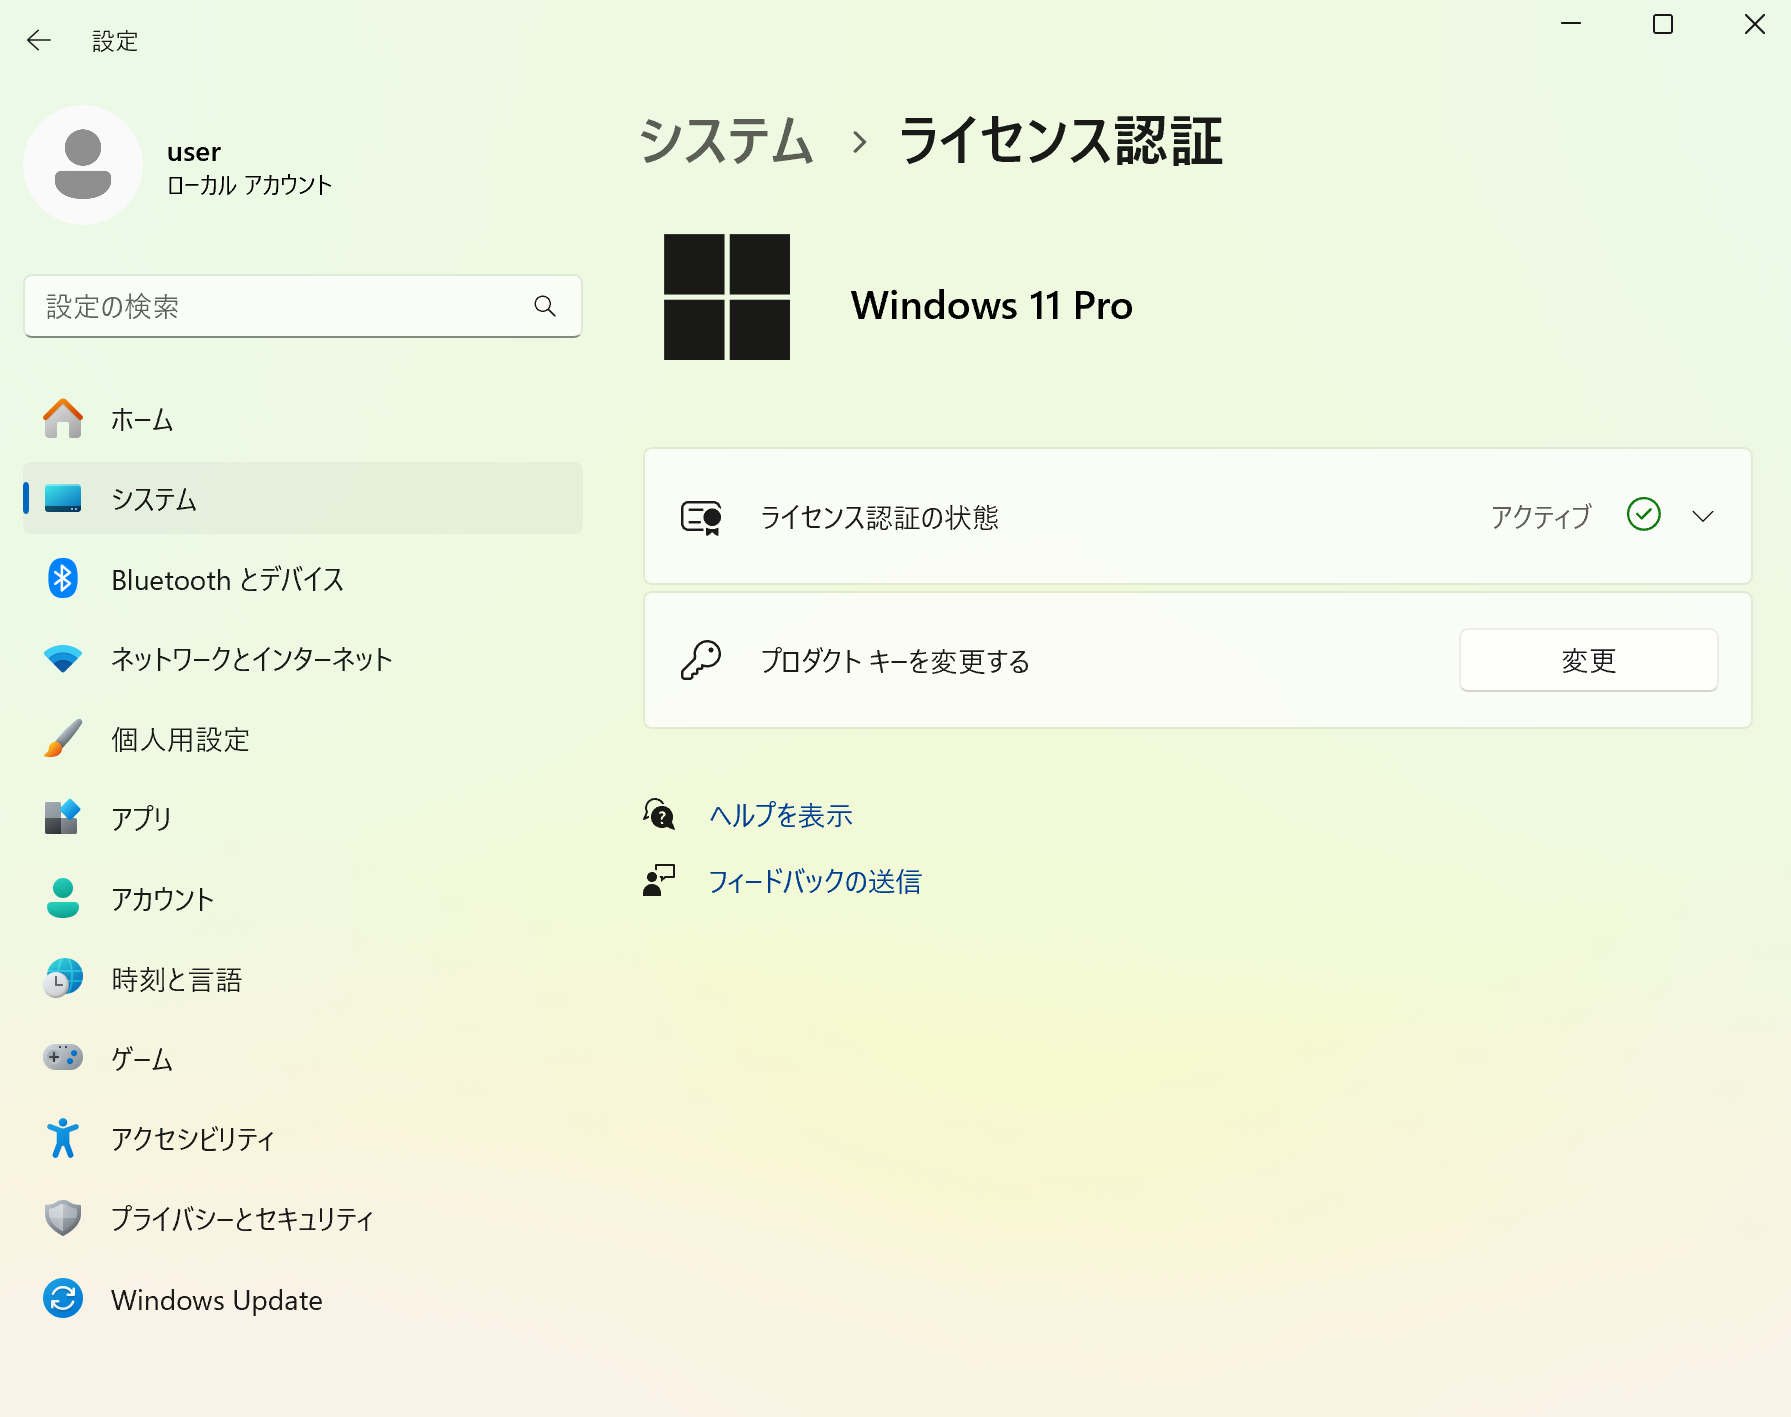This screenshot has width=1791, height=1417.
Task: Select プライバシーとセキュリティ category
Action: point(303,1218)
